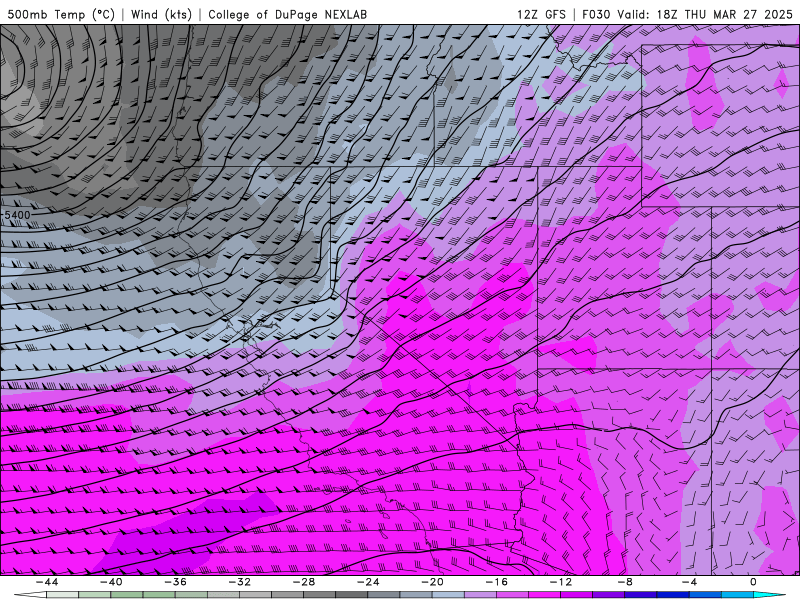Screen dimensions: 800x600
Task: Click the '500mb Temp (°C)' title text
Action: point(61,15)
